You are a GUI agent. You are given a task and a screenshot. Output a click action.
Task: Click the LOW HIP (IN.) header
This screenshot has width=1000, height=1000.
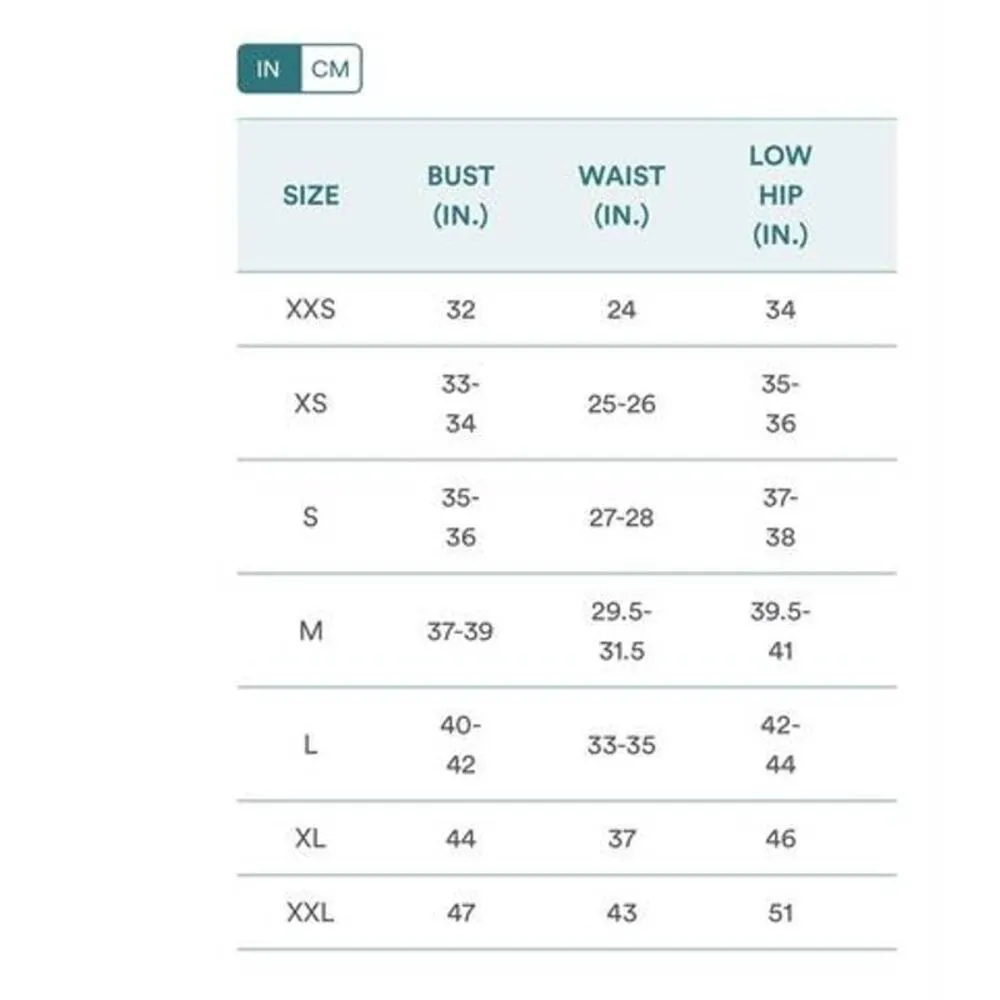pos(780,195)
